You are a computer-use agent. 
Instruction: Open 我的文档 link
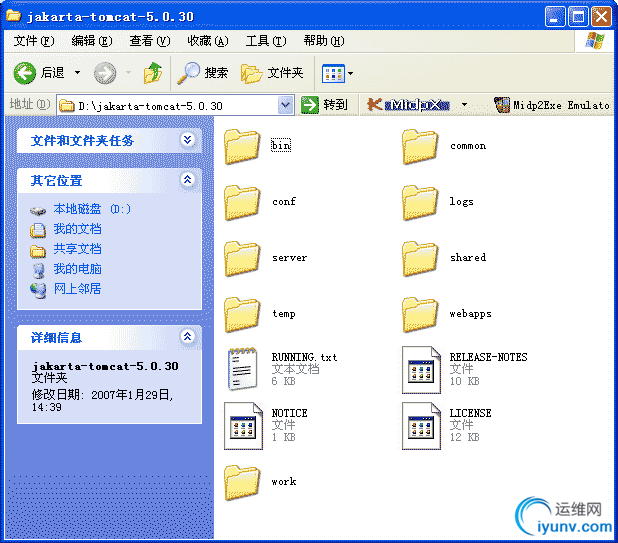point(78,229)
